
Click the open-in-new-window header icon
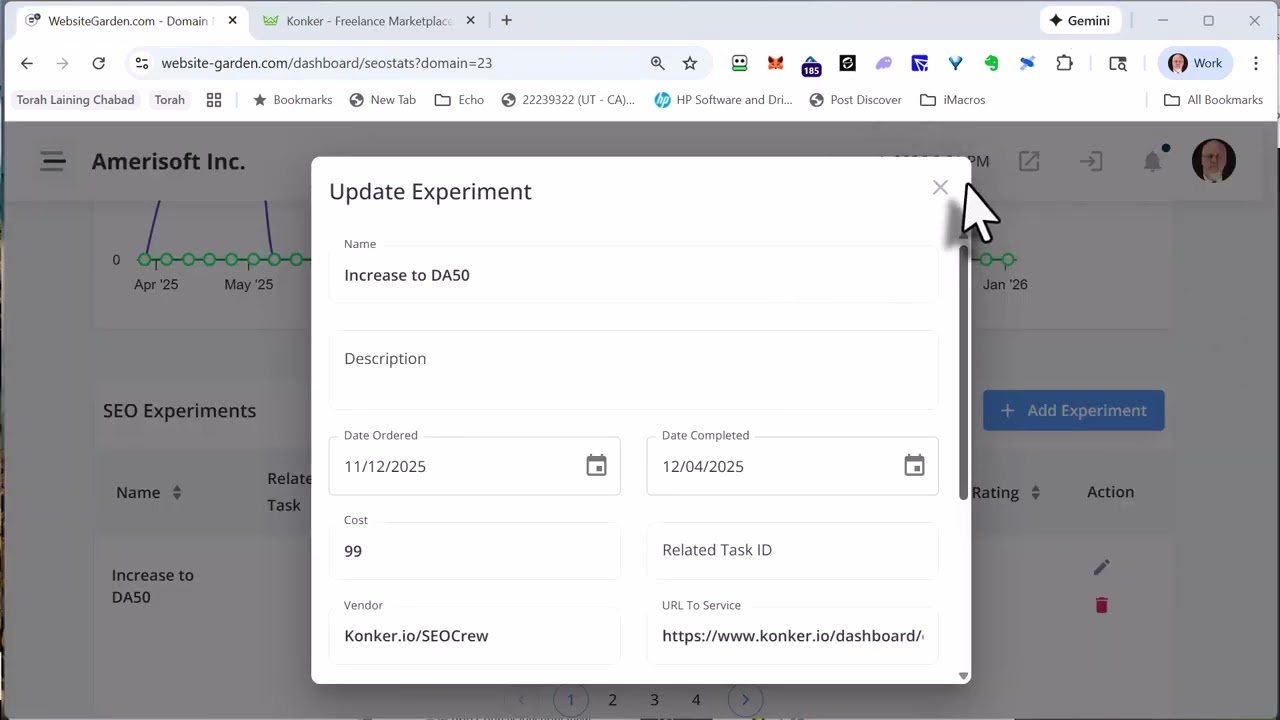(x=1029, y=161)
